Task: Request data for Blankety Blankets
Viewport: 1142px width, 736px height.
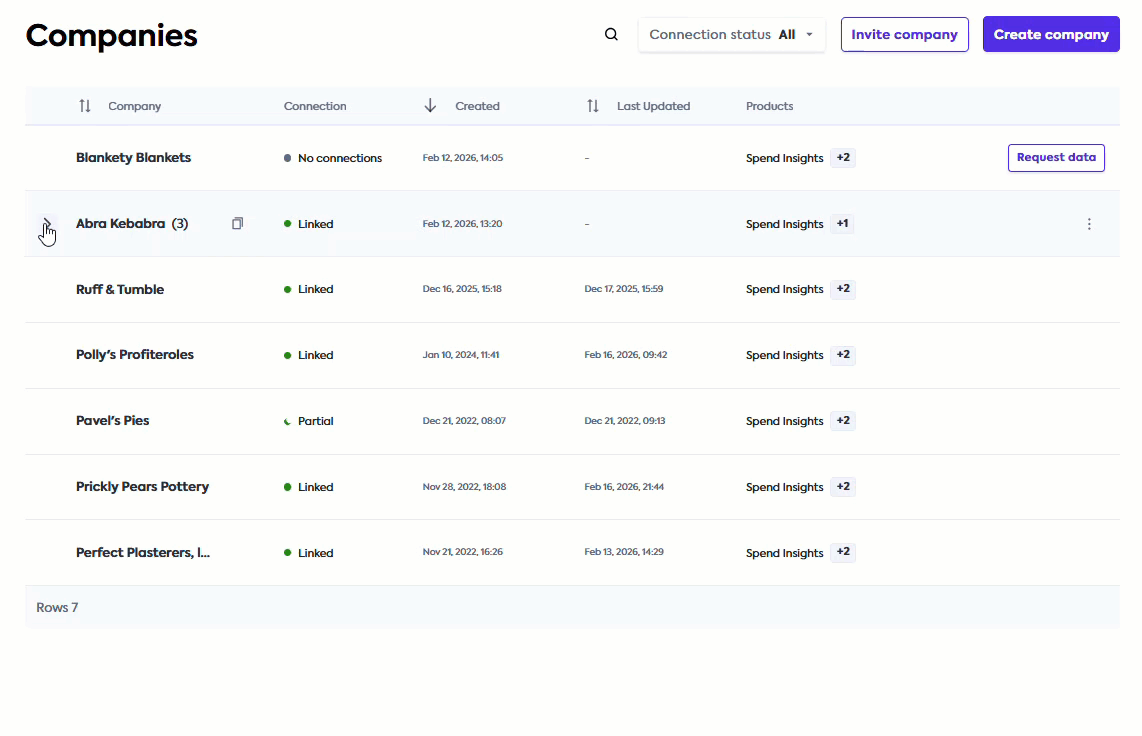Action: pyautogui.click(x=1056, y=157)
